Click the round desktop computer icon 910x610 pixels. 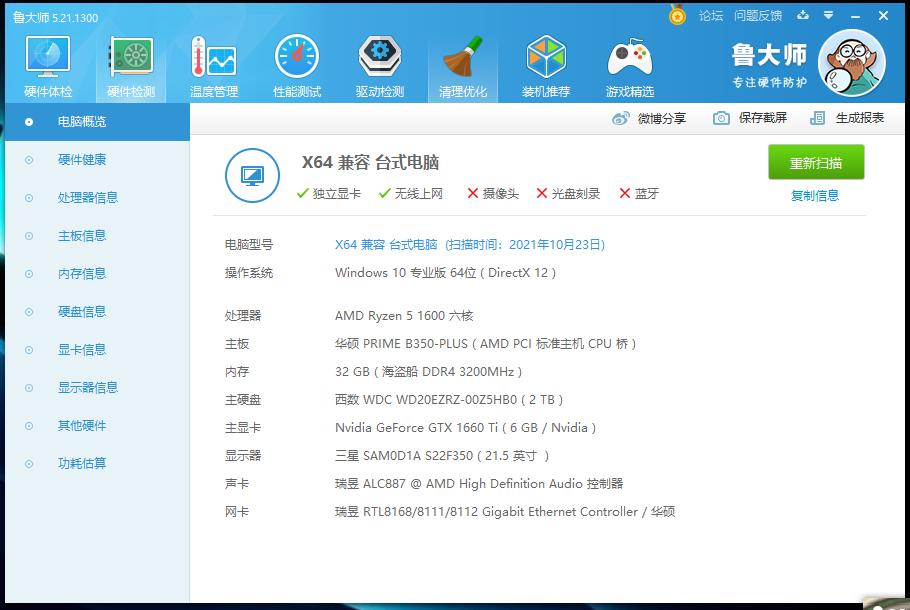coord(252,175)
